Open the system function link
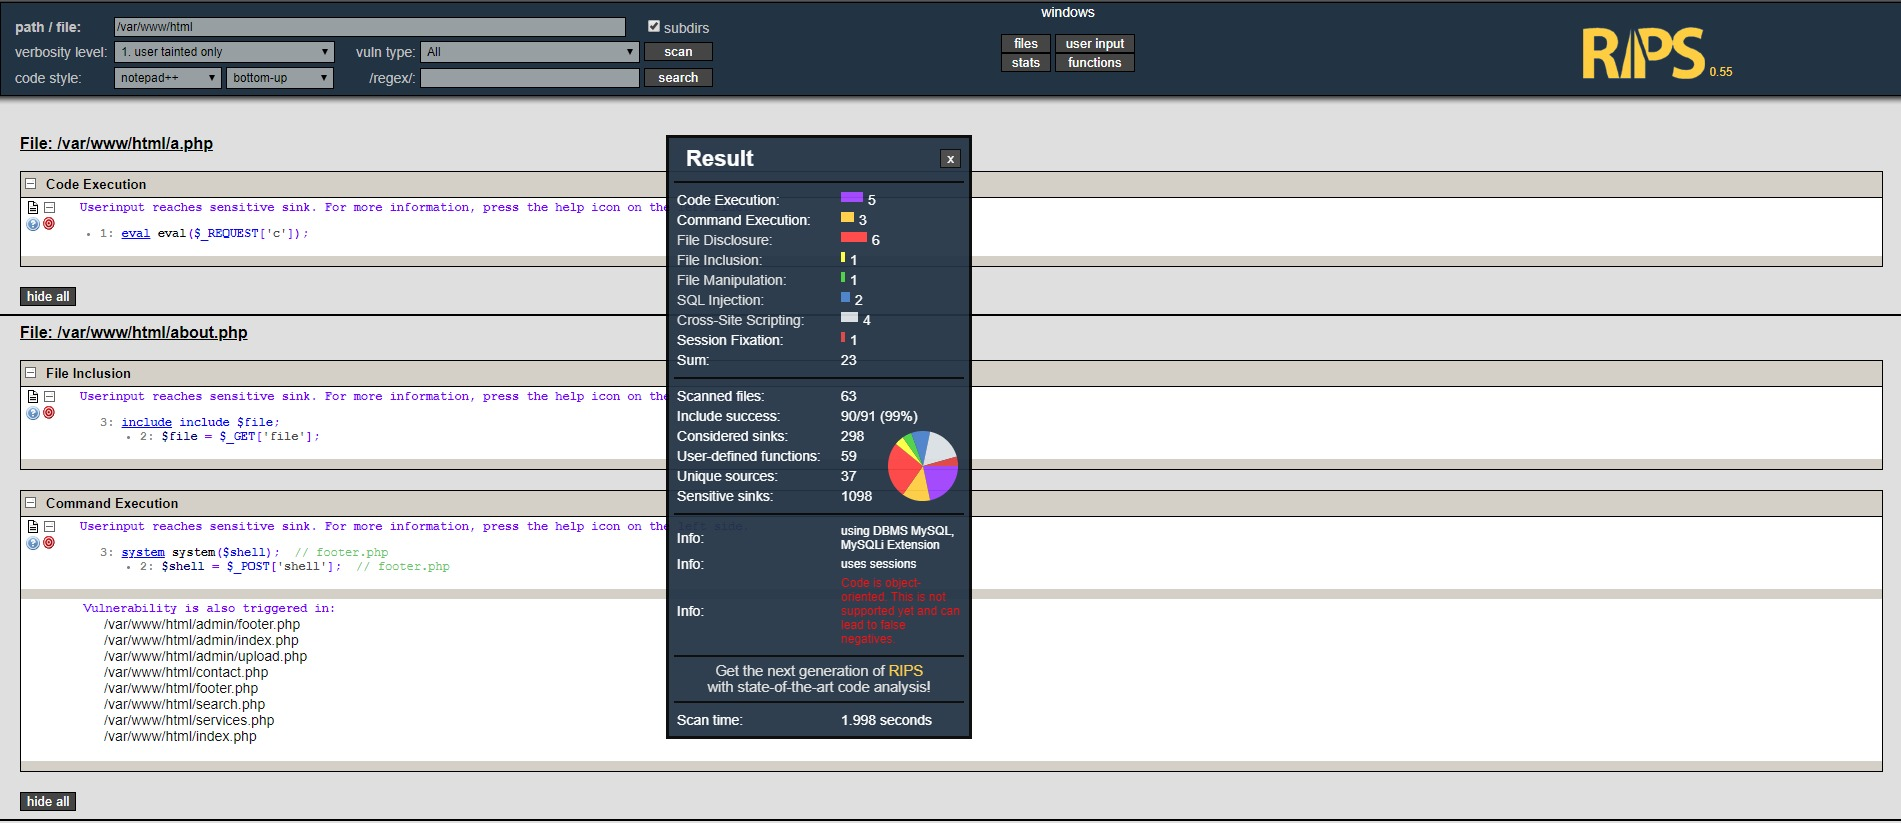The width and height of the screenshot is (1901, 823). [143, 552]
